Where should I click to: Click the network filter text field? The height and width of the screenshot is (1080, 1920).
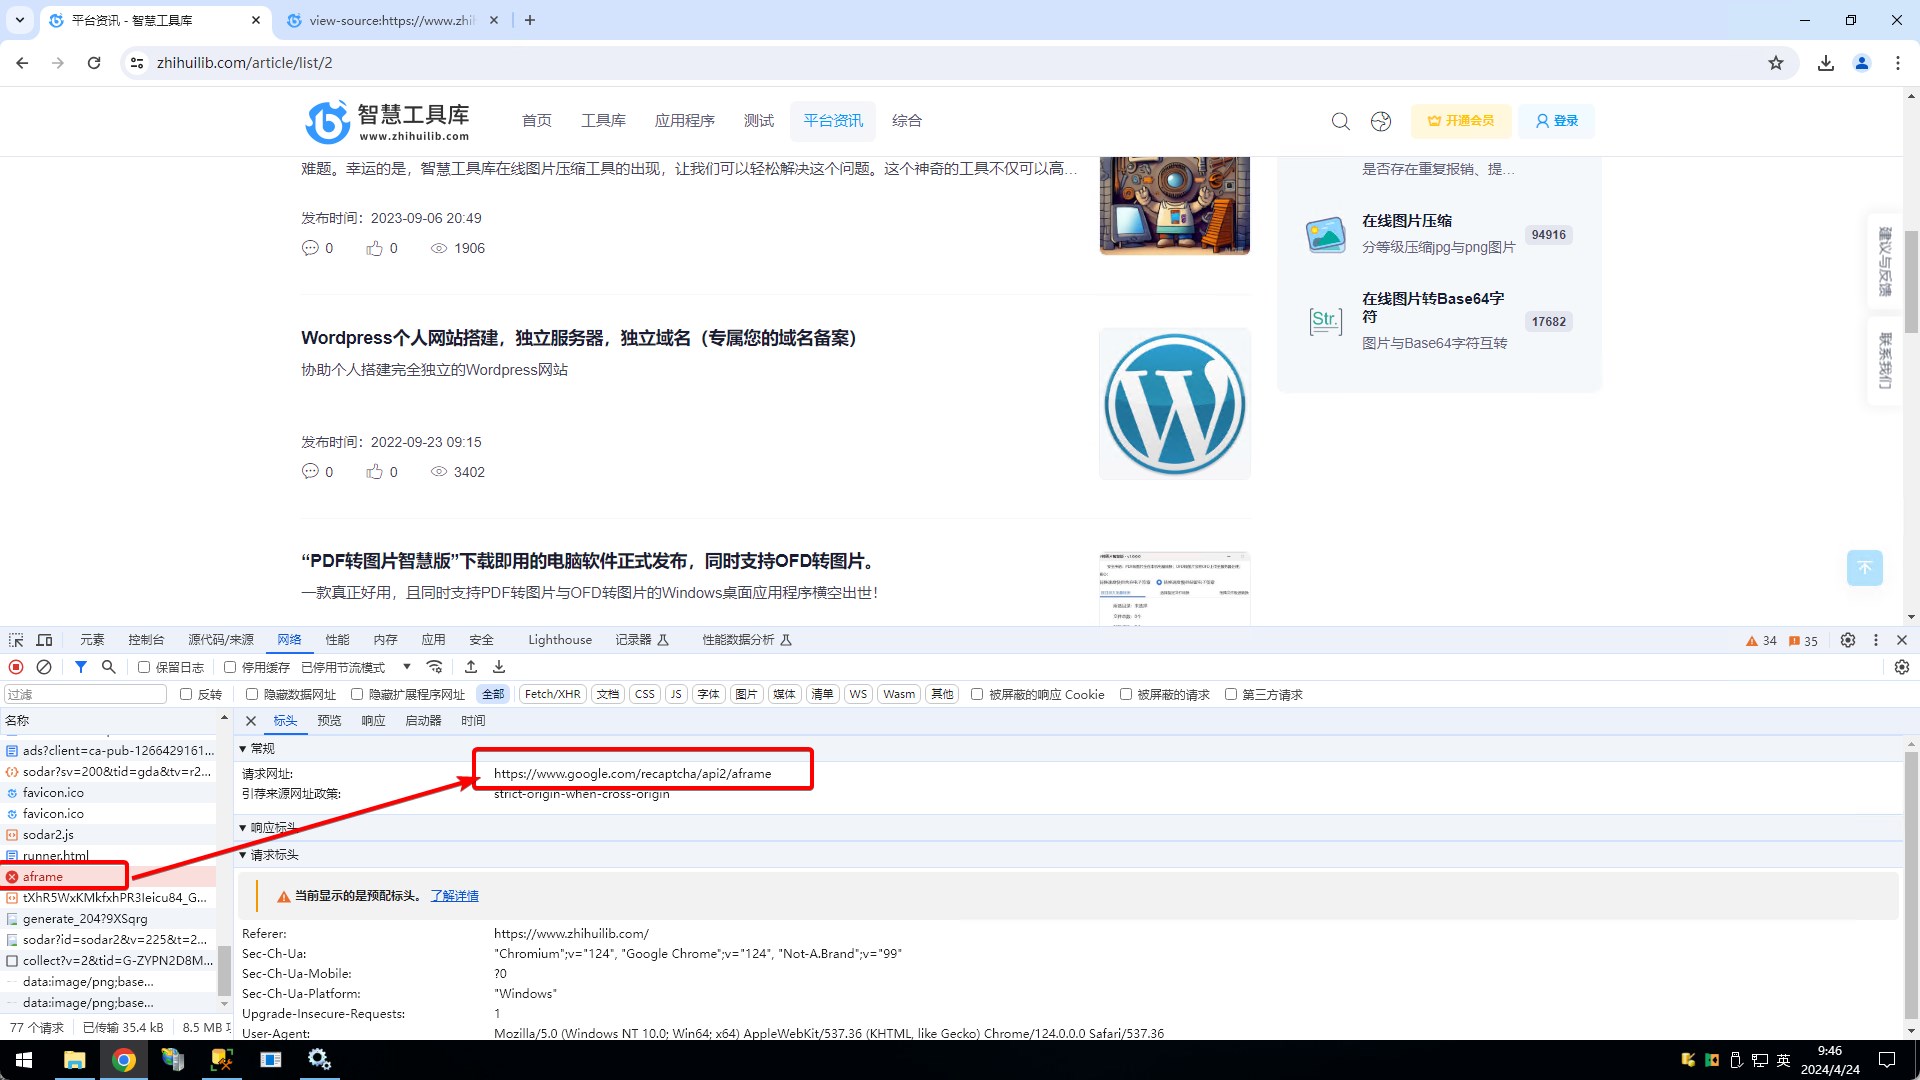click(85, 694)
